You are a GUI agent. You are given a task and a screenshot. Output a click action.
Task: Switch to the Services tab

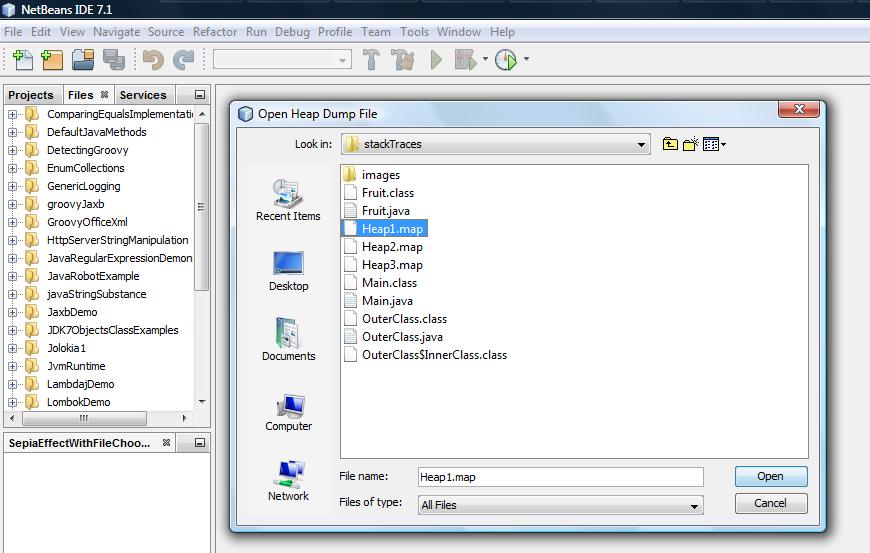coord(143,95)
